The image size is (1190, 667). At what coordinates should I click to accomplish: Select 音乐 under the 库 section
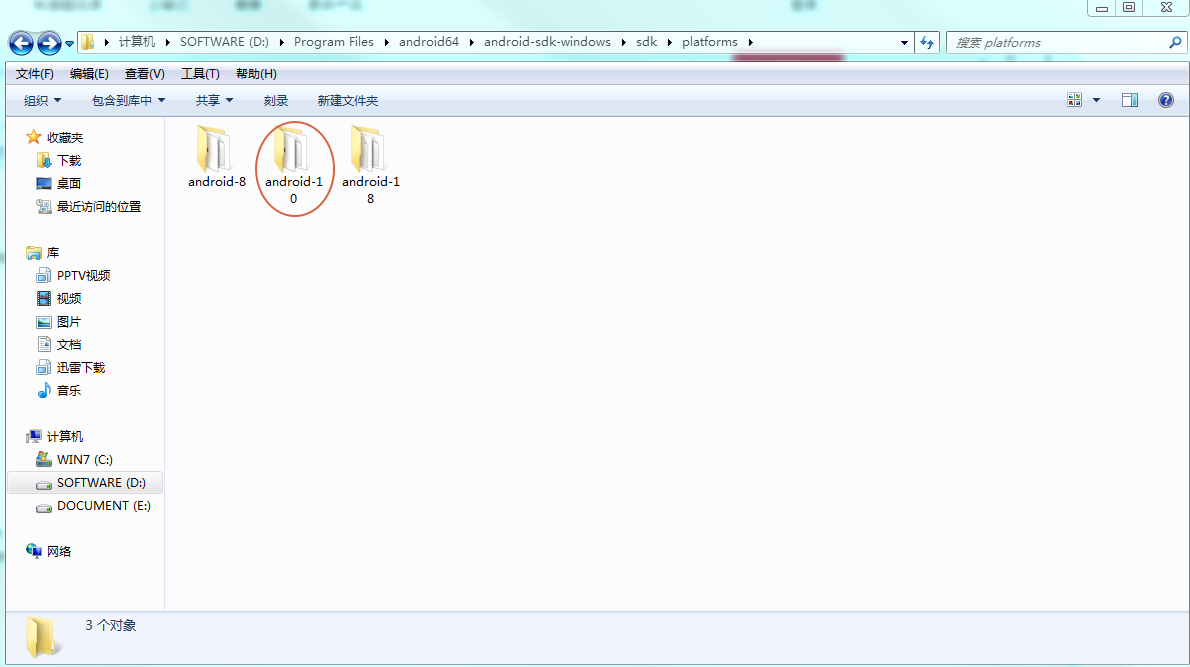pos(67,390)
